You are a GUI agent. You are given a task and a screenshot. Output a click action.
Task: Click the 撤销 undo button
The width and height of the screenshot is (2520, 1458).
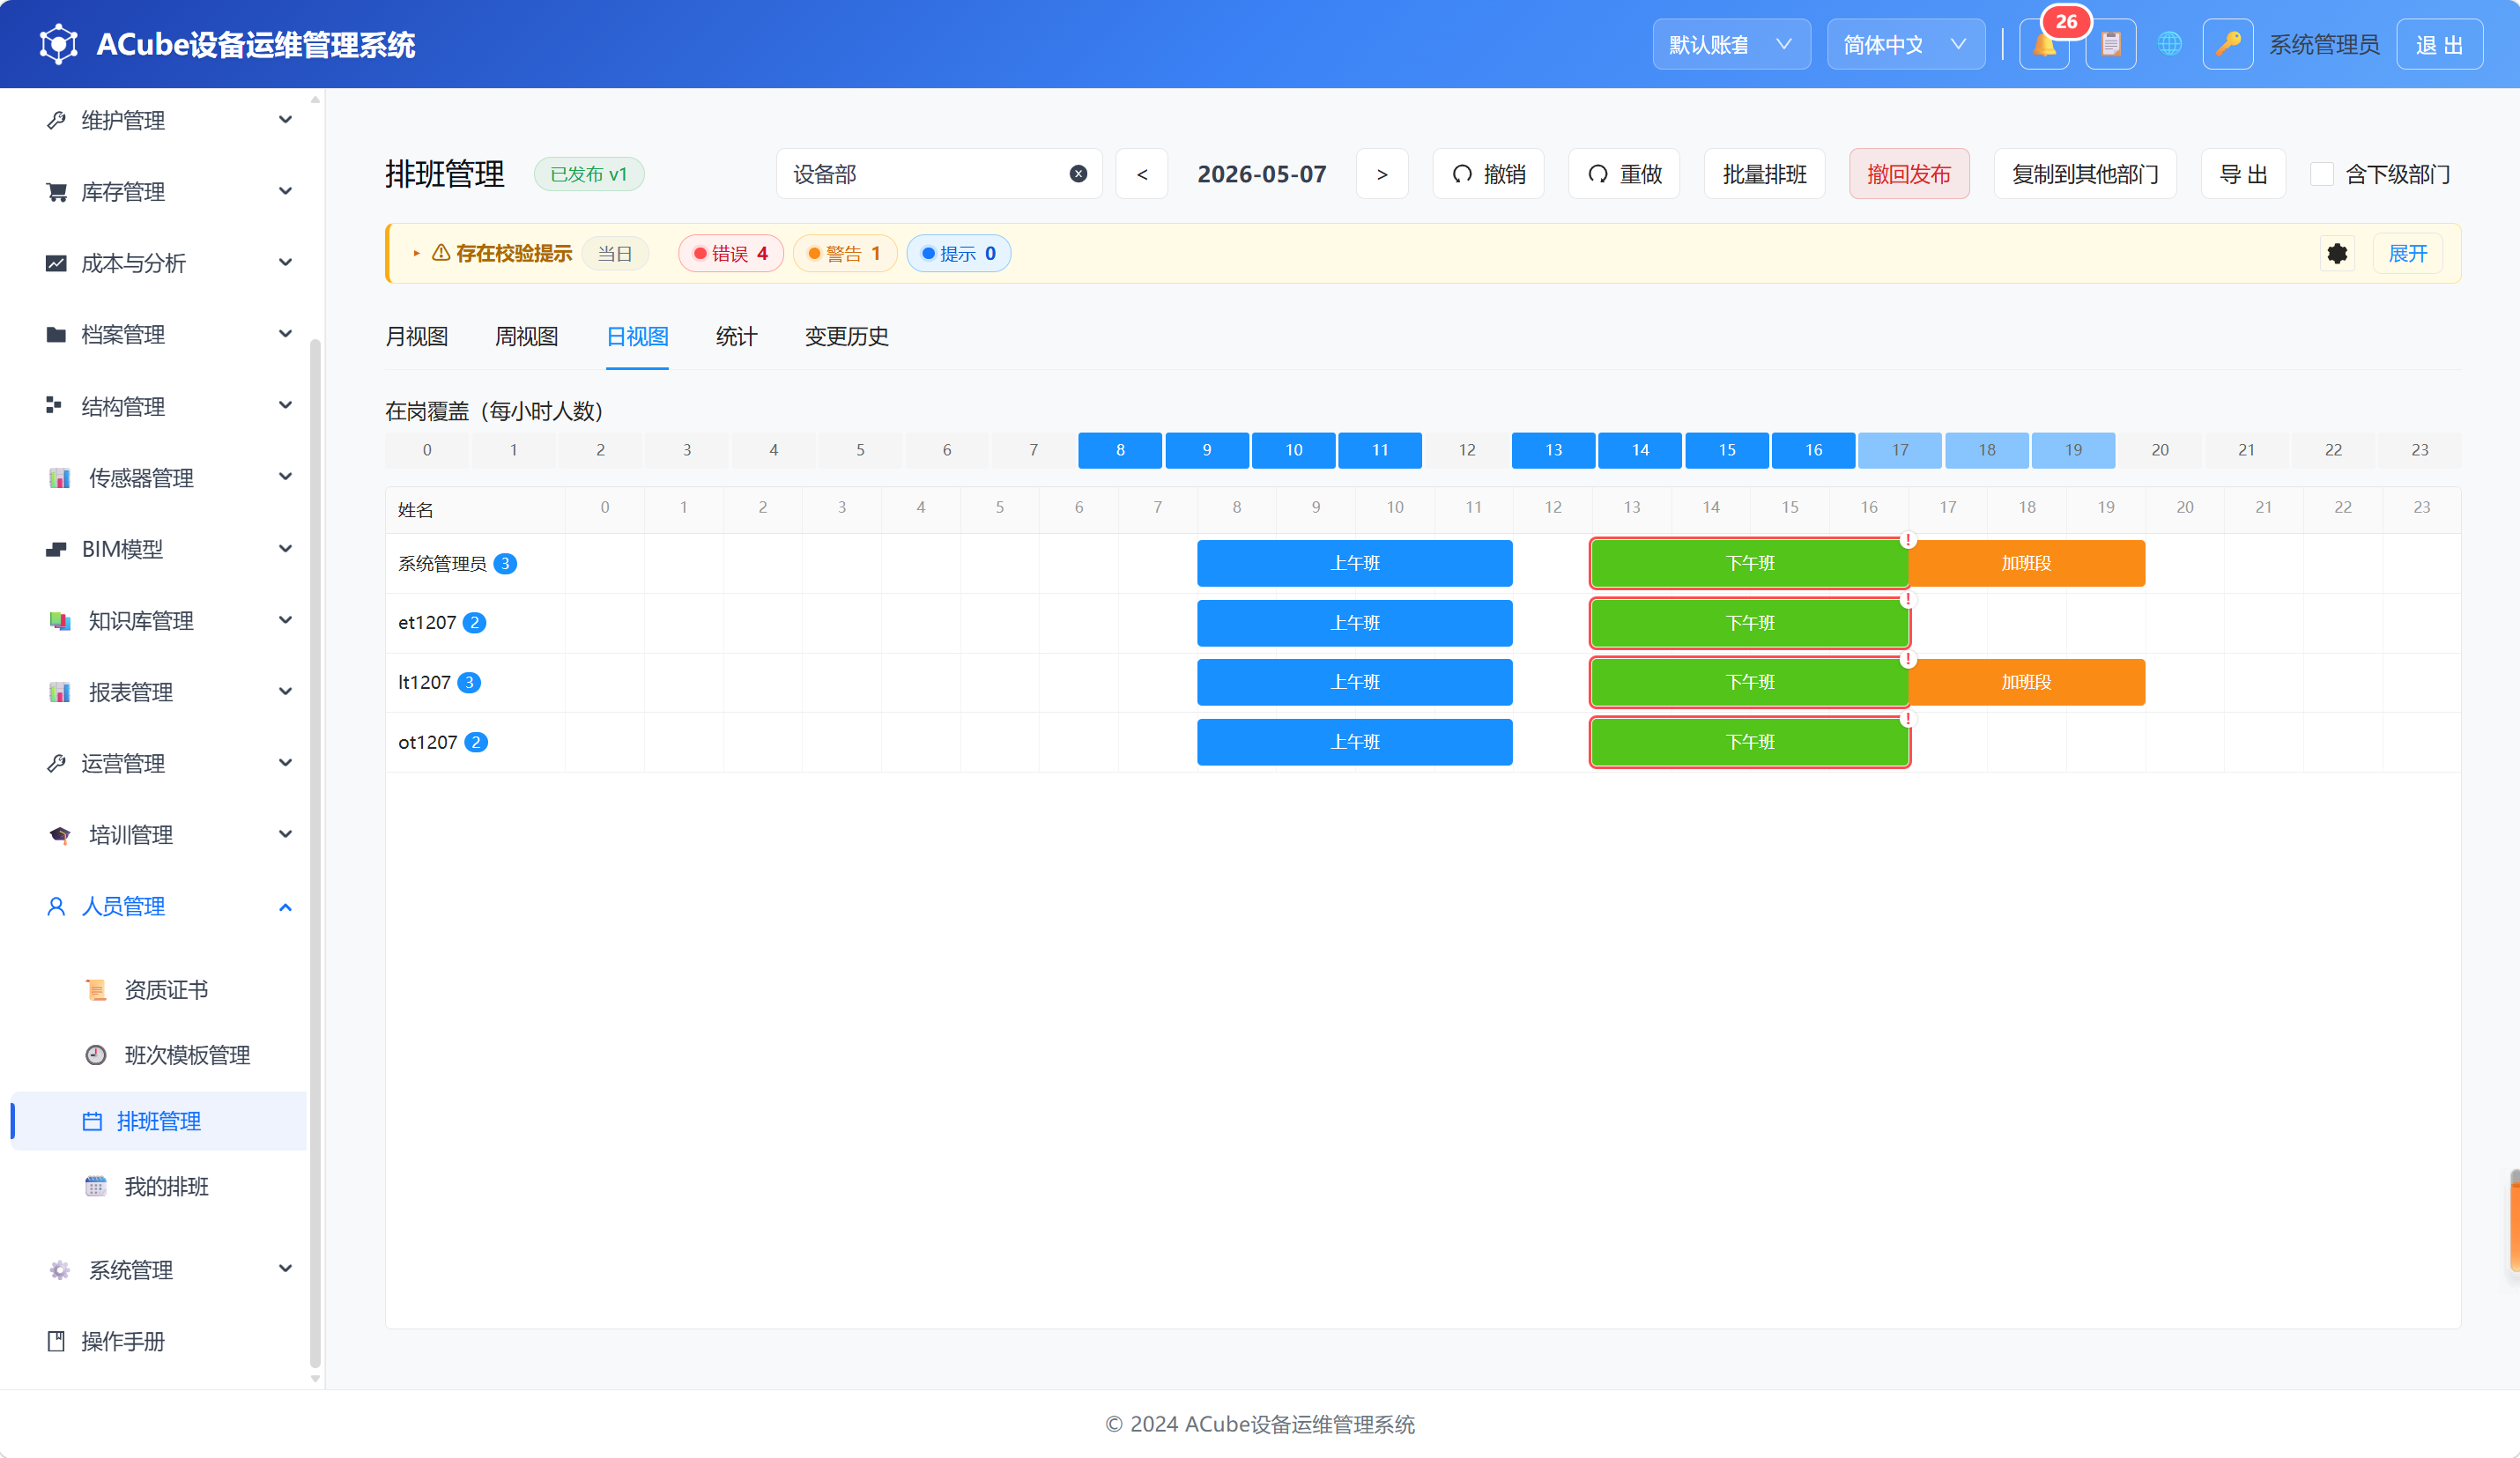pos(1488,174)
